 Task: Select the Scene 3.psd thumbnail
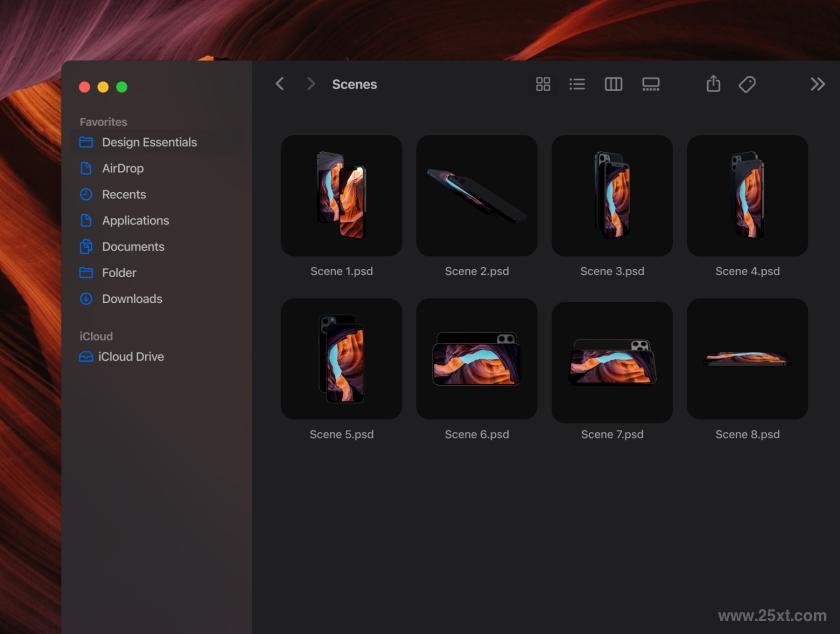(x=612, y=196)
